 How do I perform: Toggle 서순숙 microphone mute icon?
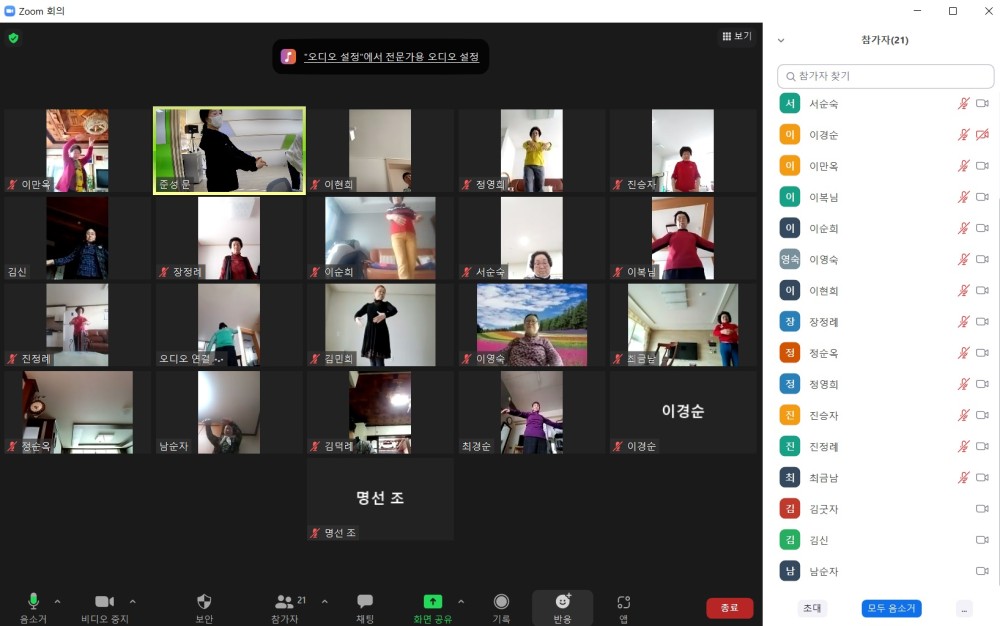[x=964, y=103]
